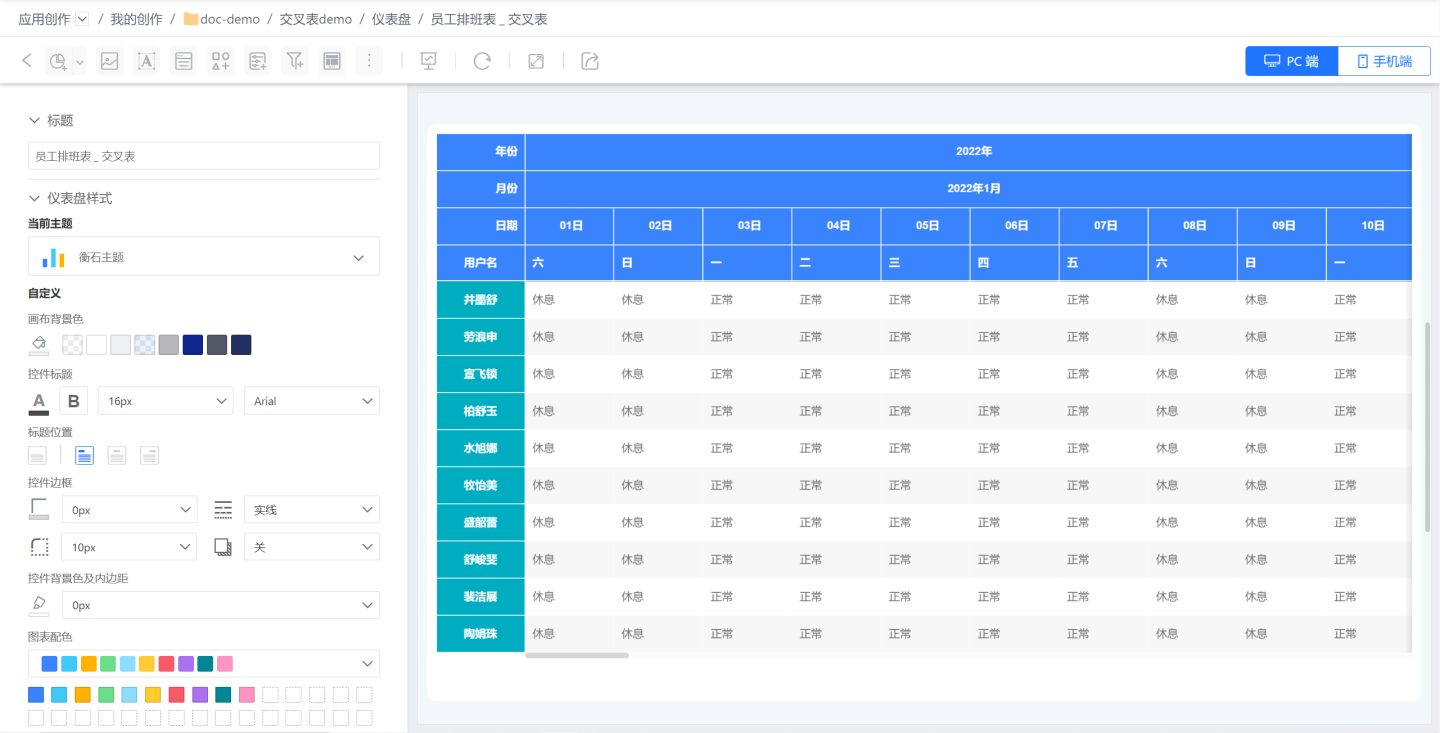The image size is (1440, 733).
Task: Click the add filter funnel icon
Action: [295, 61]
